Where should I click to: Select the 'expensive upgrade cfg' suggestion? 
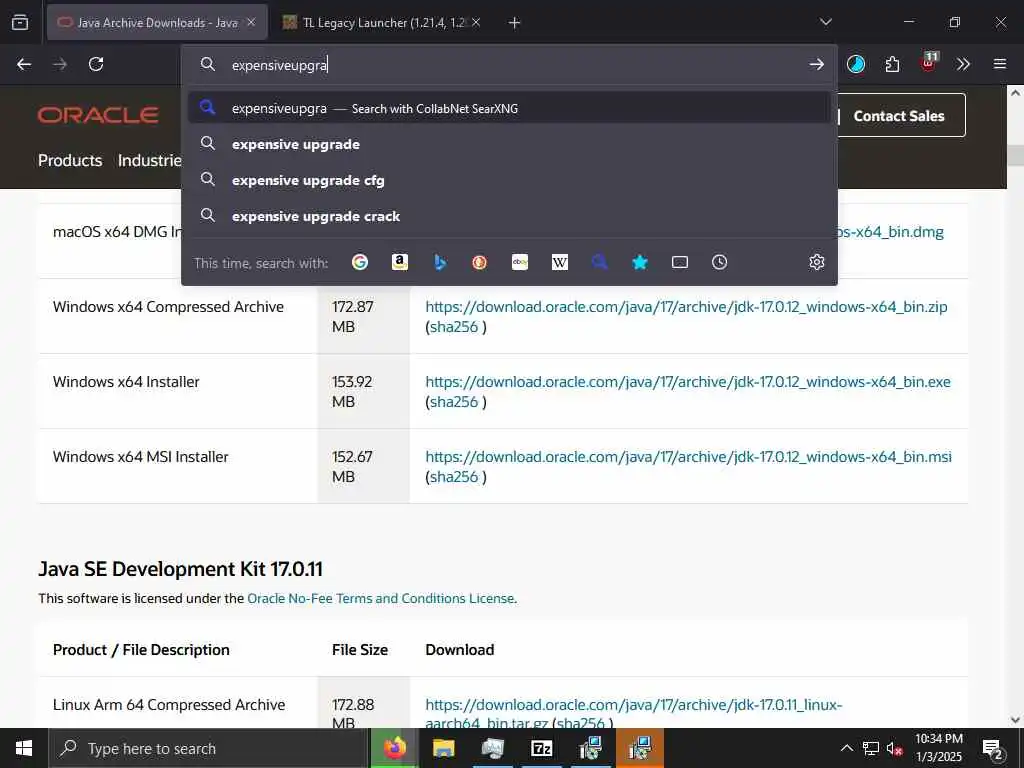(x=509, y=180)
